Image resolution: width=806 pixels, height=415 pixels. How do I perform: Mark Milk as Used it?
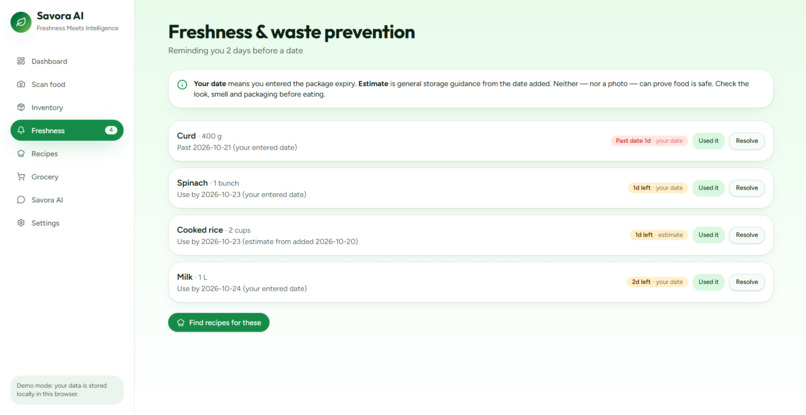pyautogui.click(x=708, y=282)
